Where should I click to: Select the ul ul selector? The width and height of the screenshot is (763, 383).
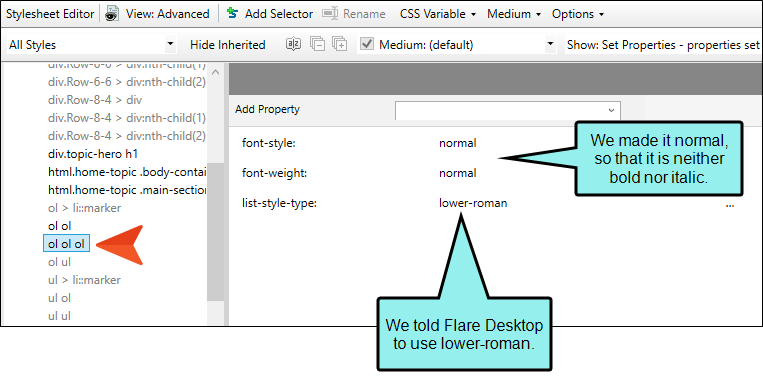(59, 316)
